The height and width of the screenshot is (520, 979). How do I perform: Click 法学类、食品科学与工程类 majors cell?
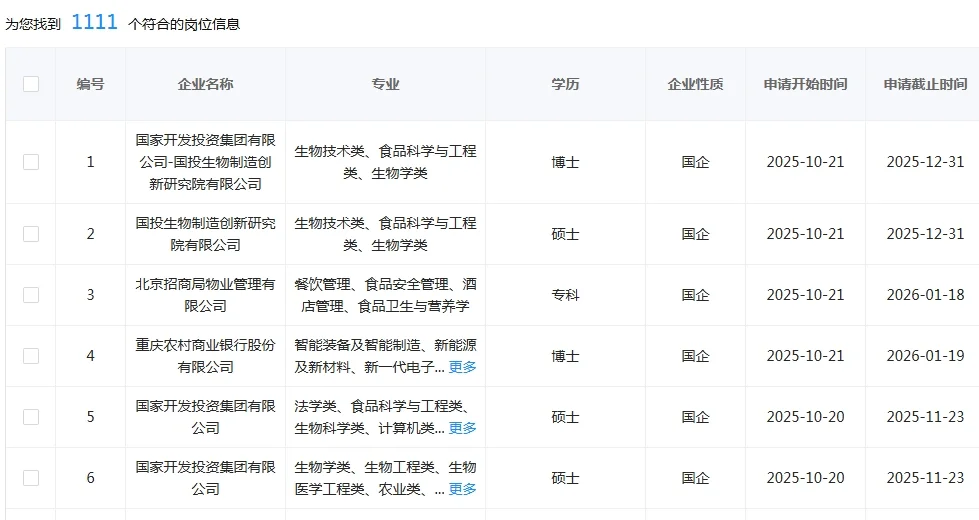(x=385, y=417)
